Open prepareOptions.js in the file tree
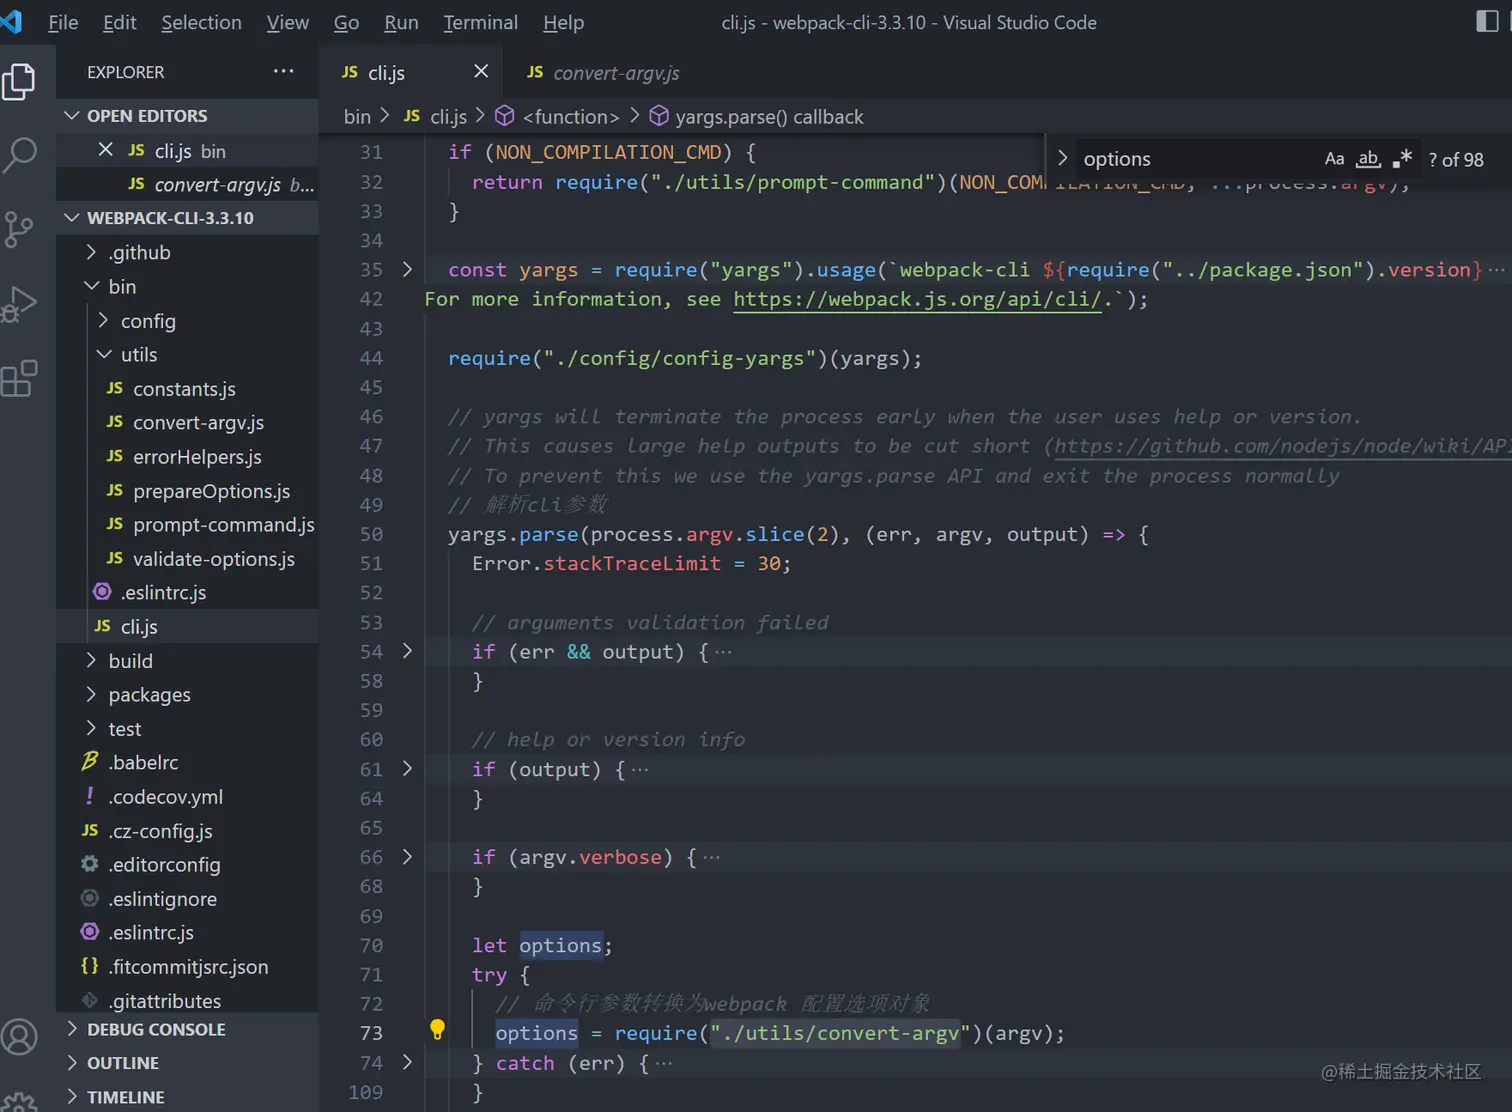Image resolution: width=1512 pixels, height=1112 pixels. [x=211, y=491]
